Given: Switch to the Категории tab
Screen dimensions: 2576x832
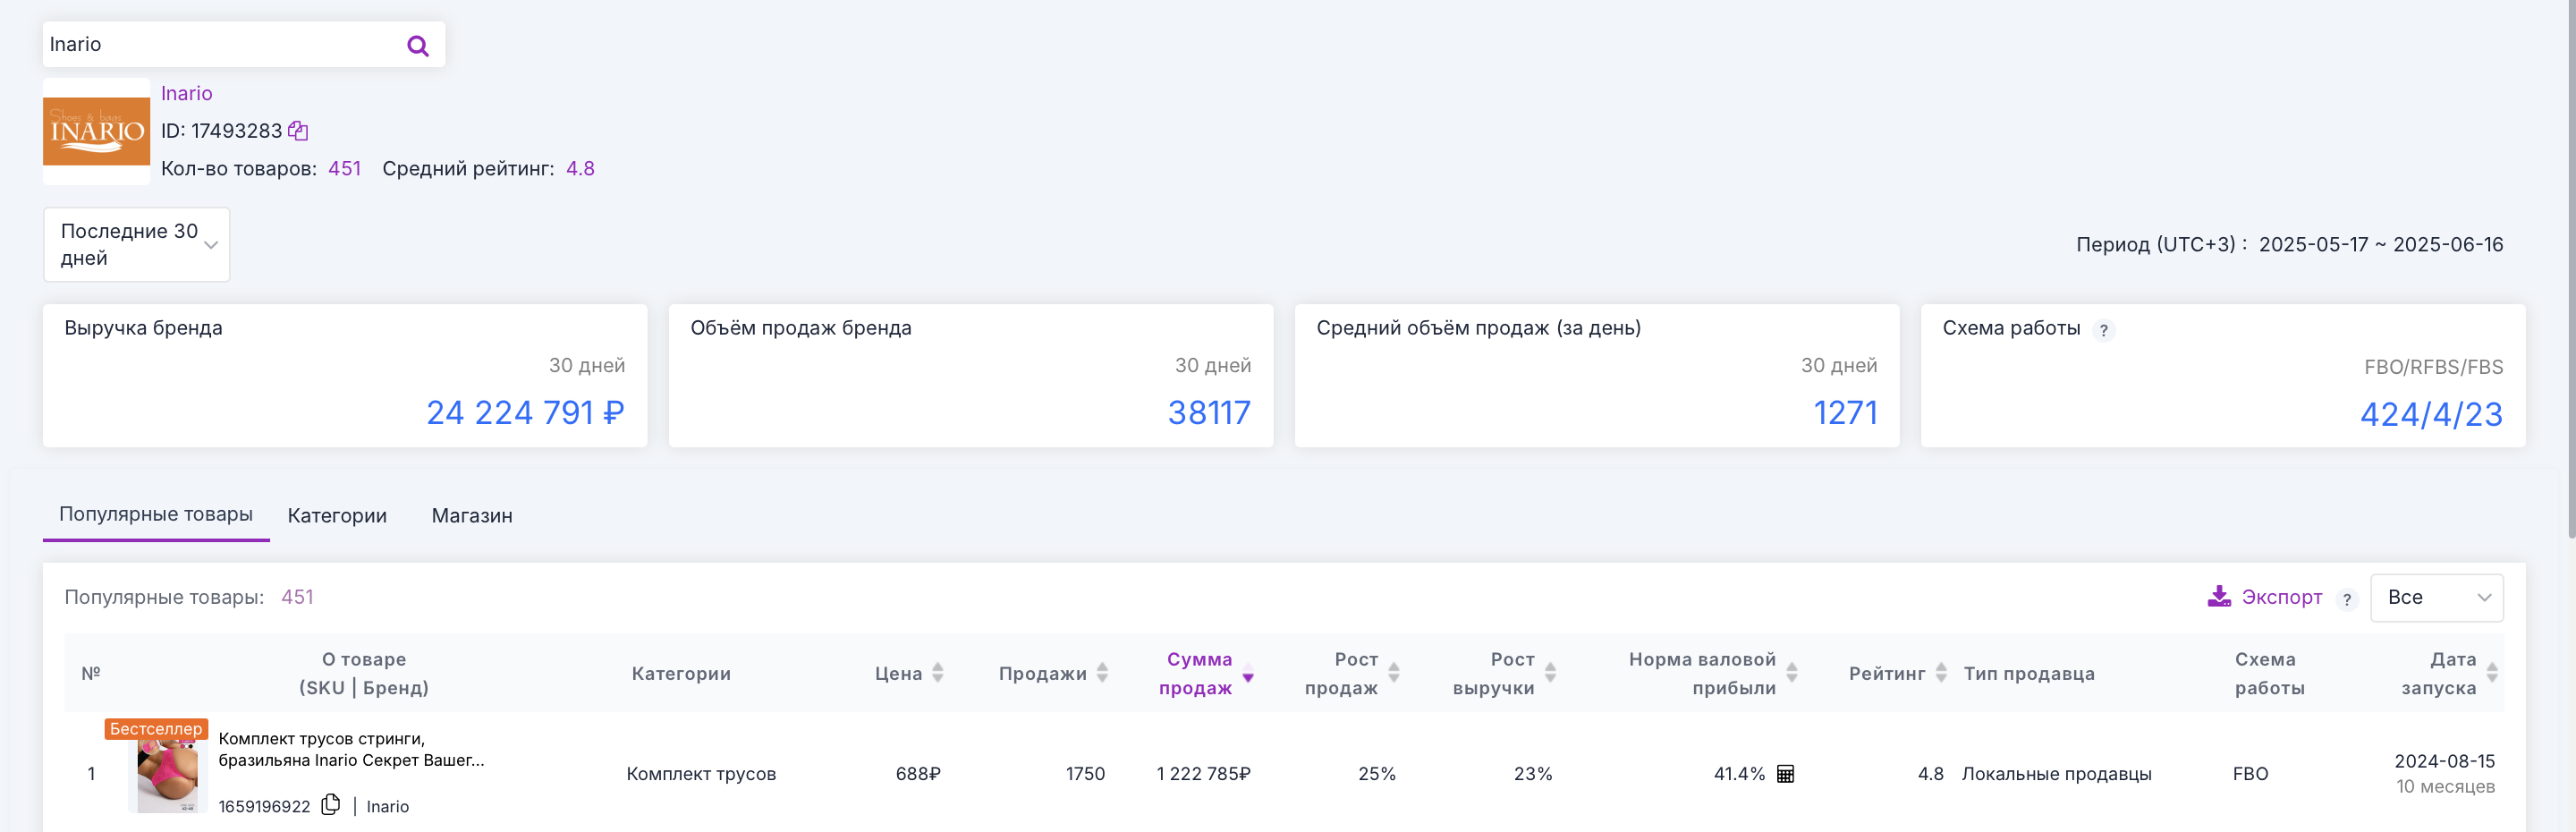Looking at the screenshot, I should [337, 516].
